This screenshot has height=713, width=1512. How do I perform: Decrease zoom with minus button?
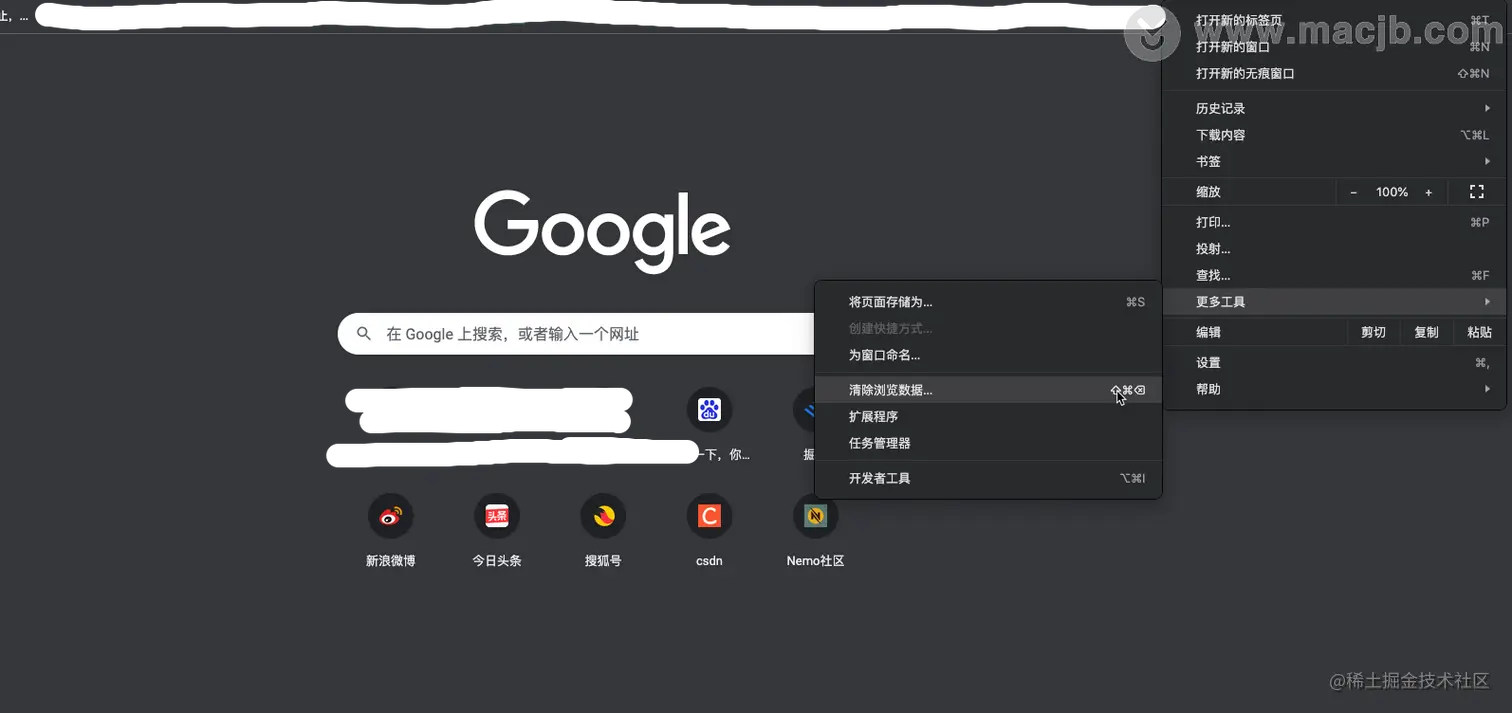pos(1354,192)
